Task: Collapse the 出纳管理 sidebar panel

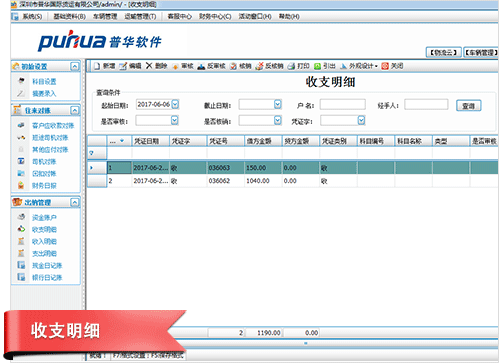Action: pos(75,202)
